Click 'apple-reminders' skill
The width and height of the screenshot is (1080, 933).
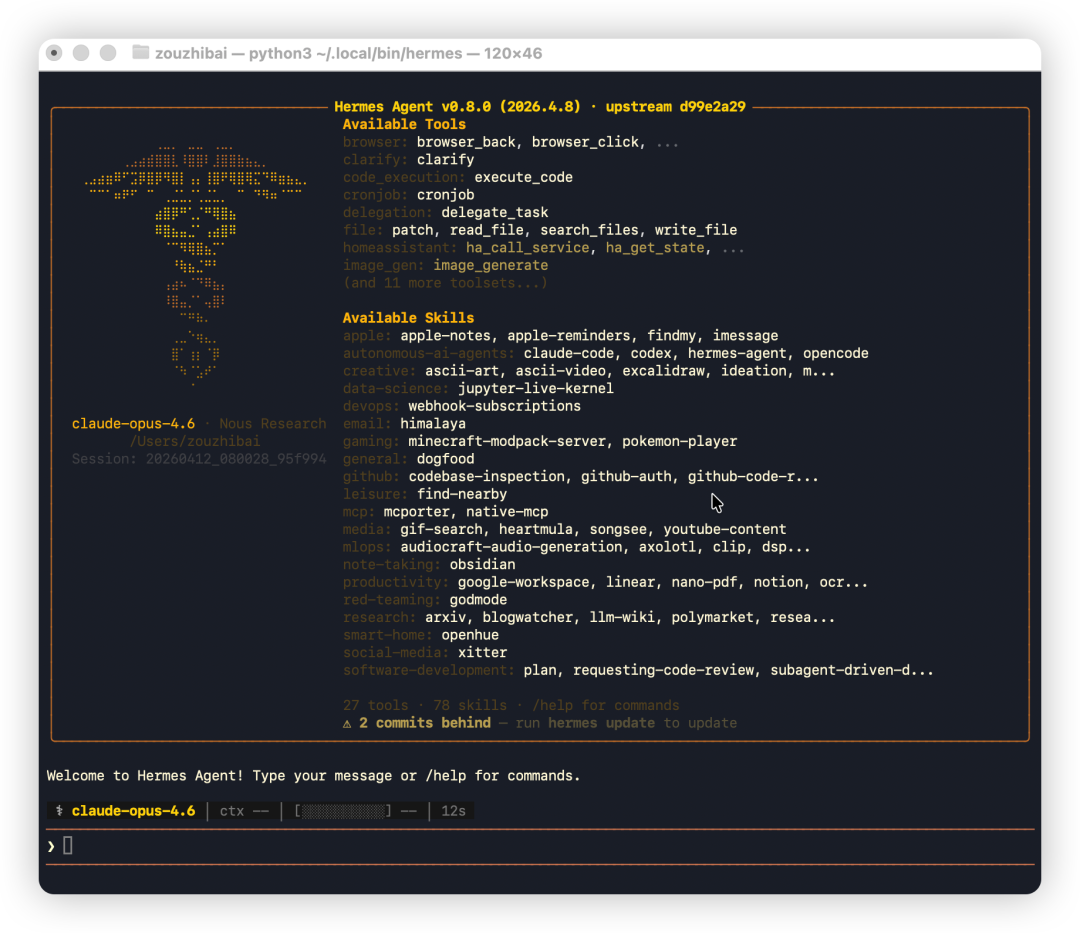tap(568, 336)
